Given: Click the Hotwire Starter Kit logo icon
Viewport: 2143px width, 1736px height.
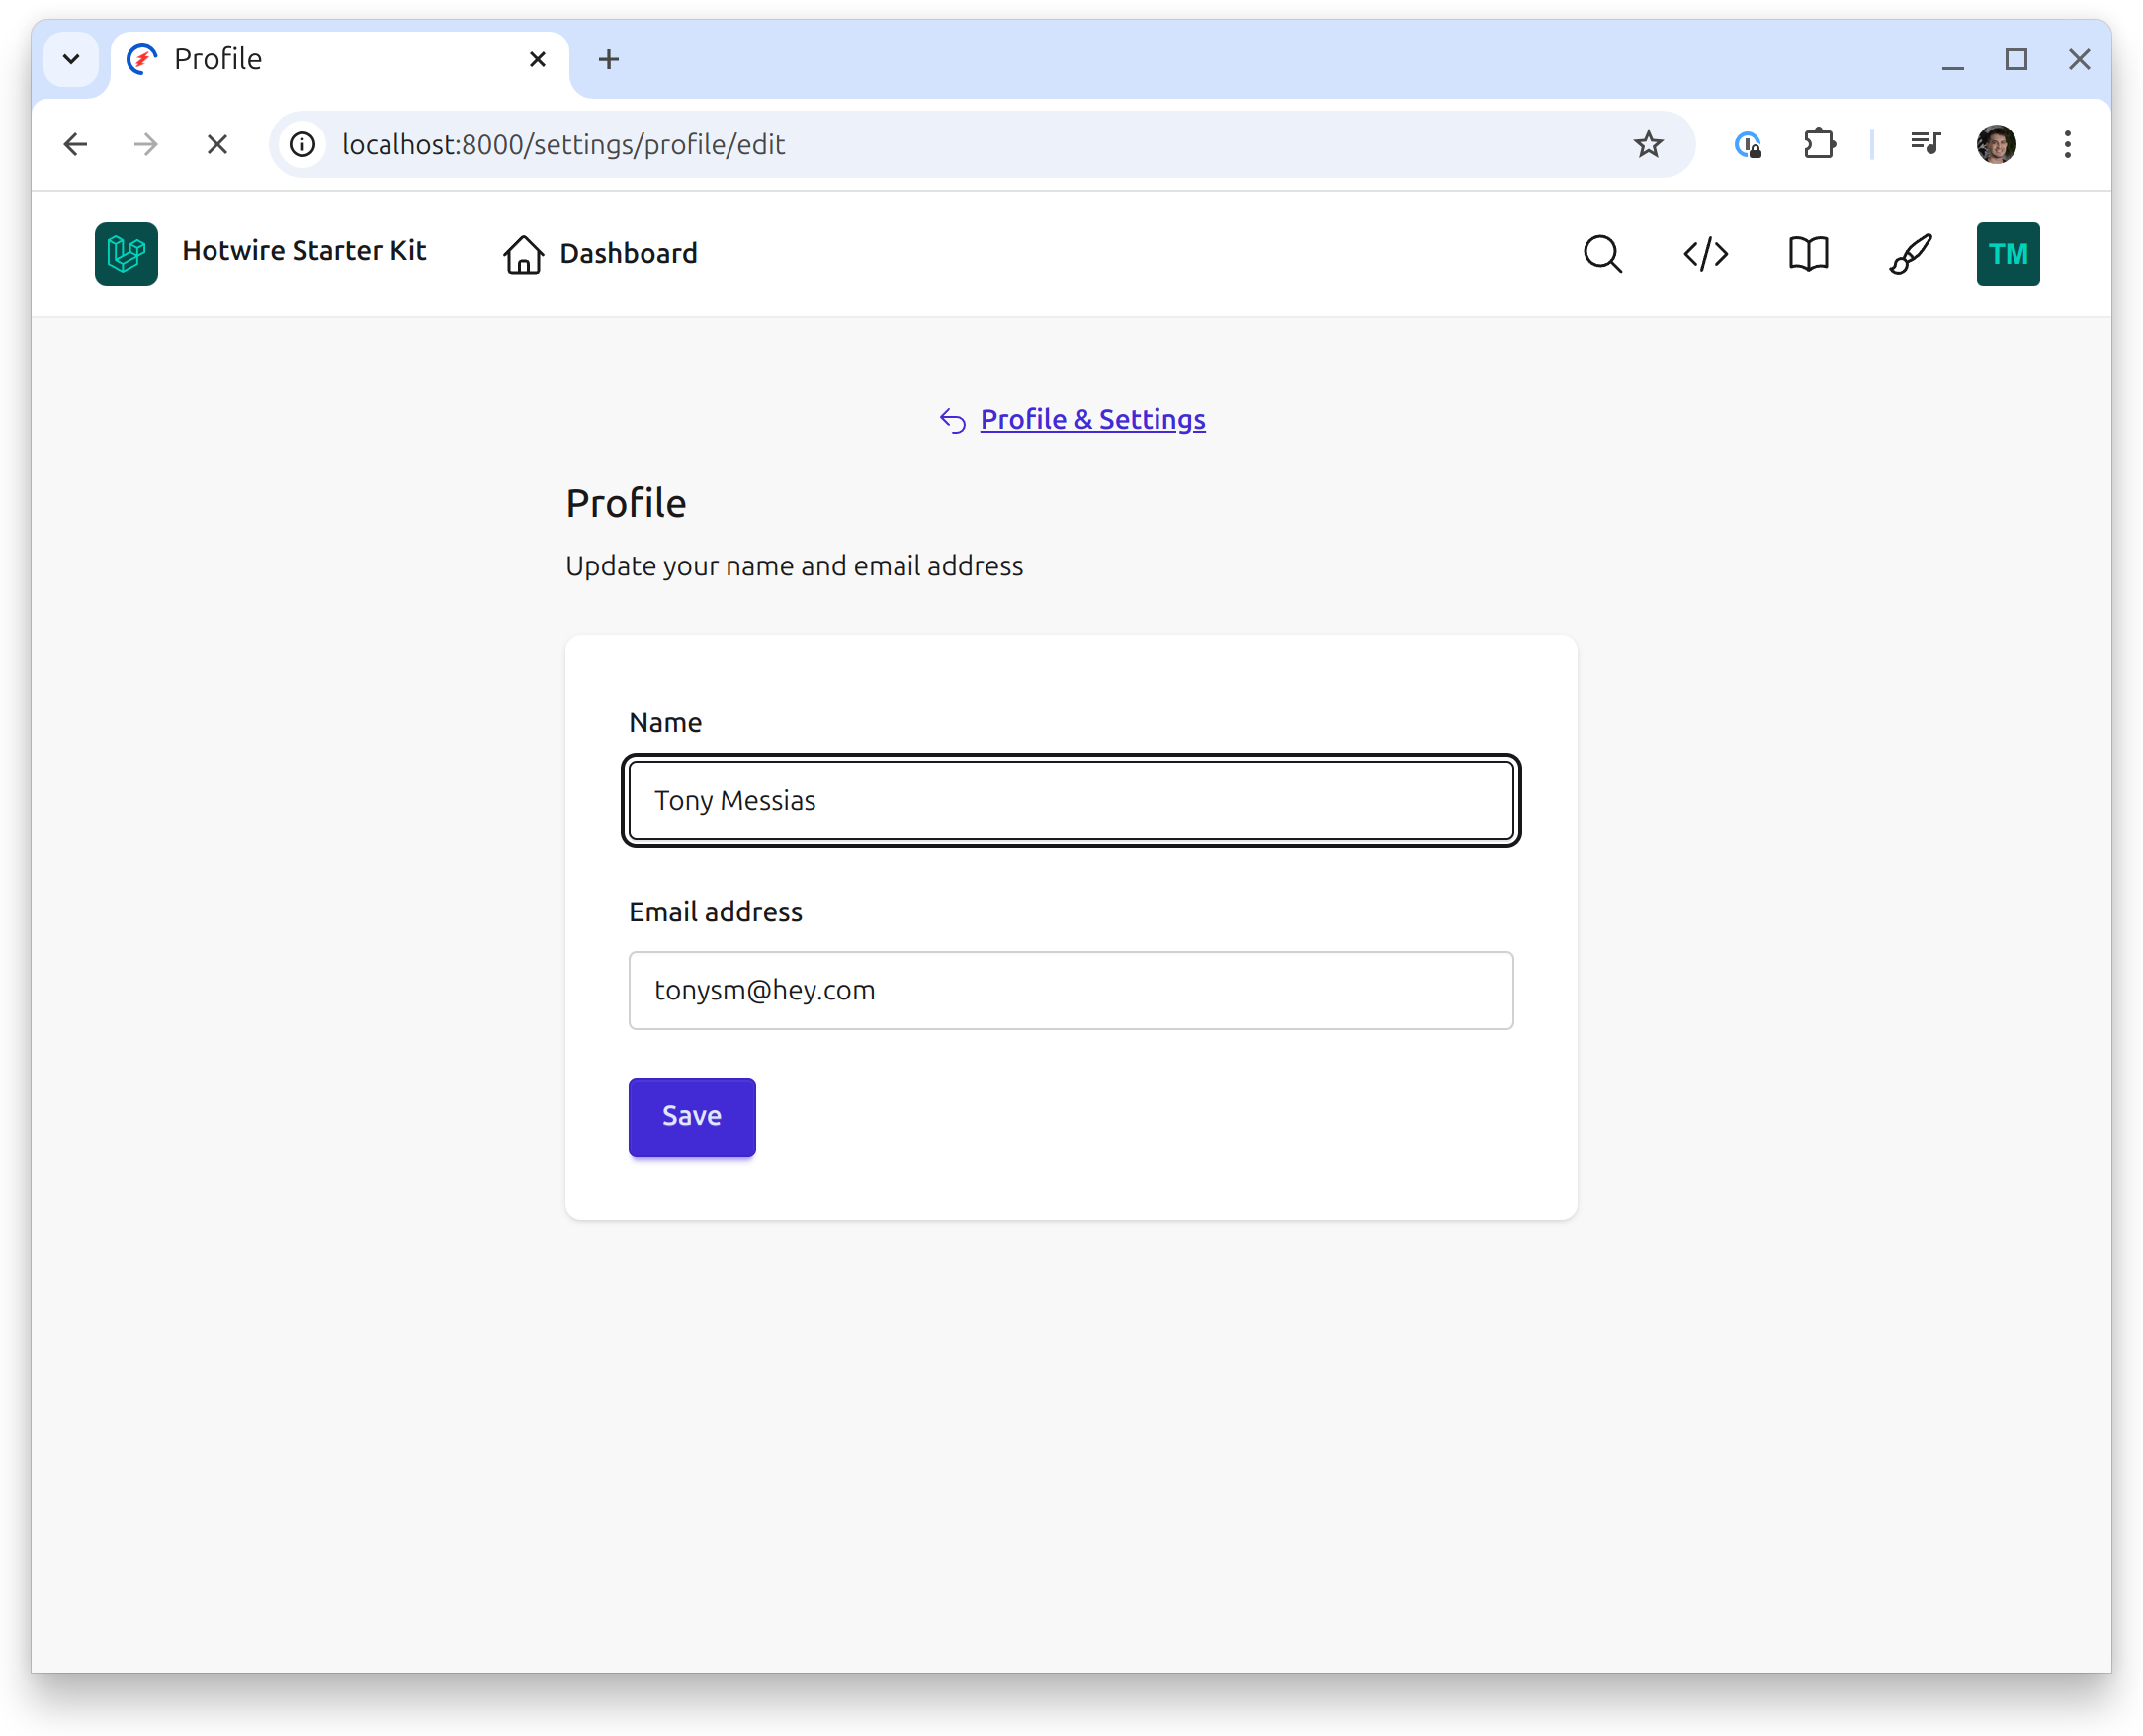Looking at the screenshot, I should (x=127, y=254).
